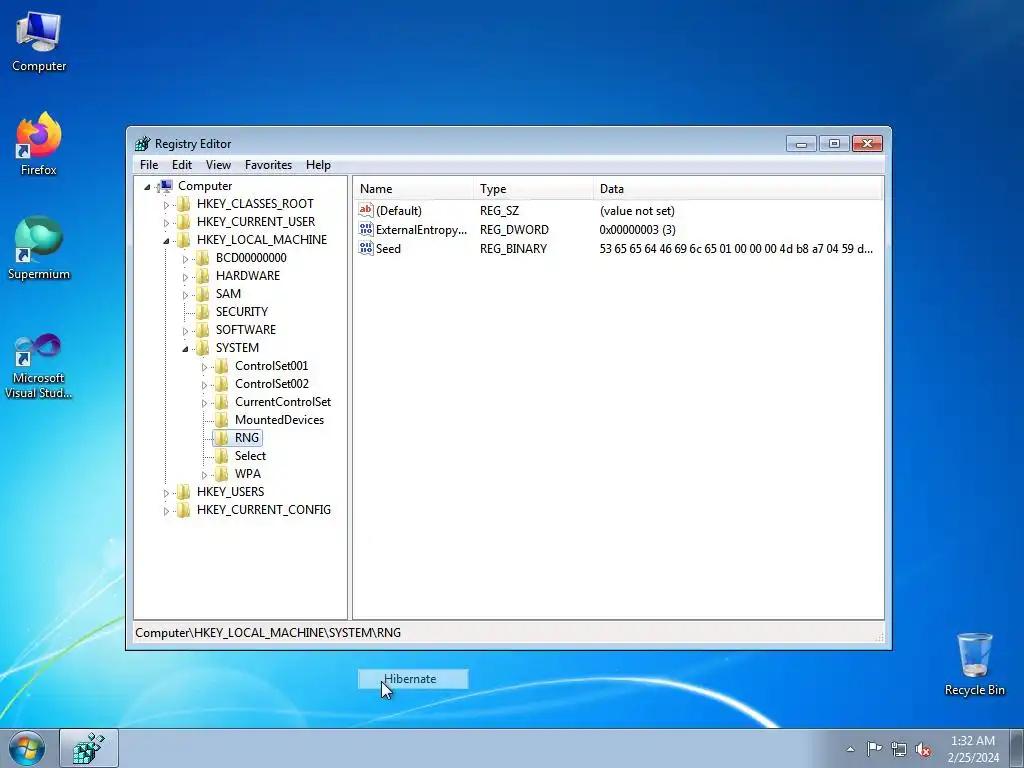Click the Select key folder icon

click(x=222, y=456)
